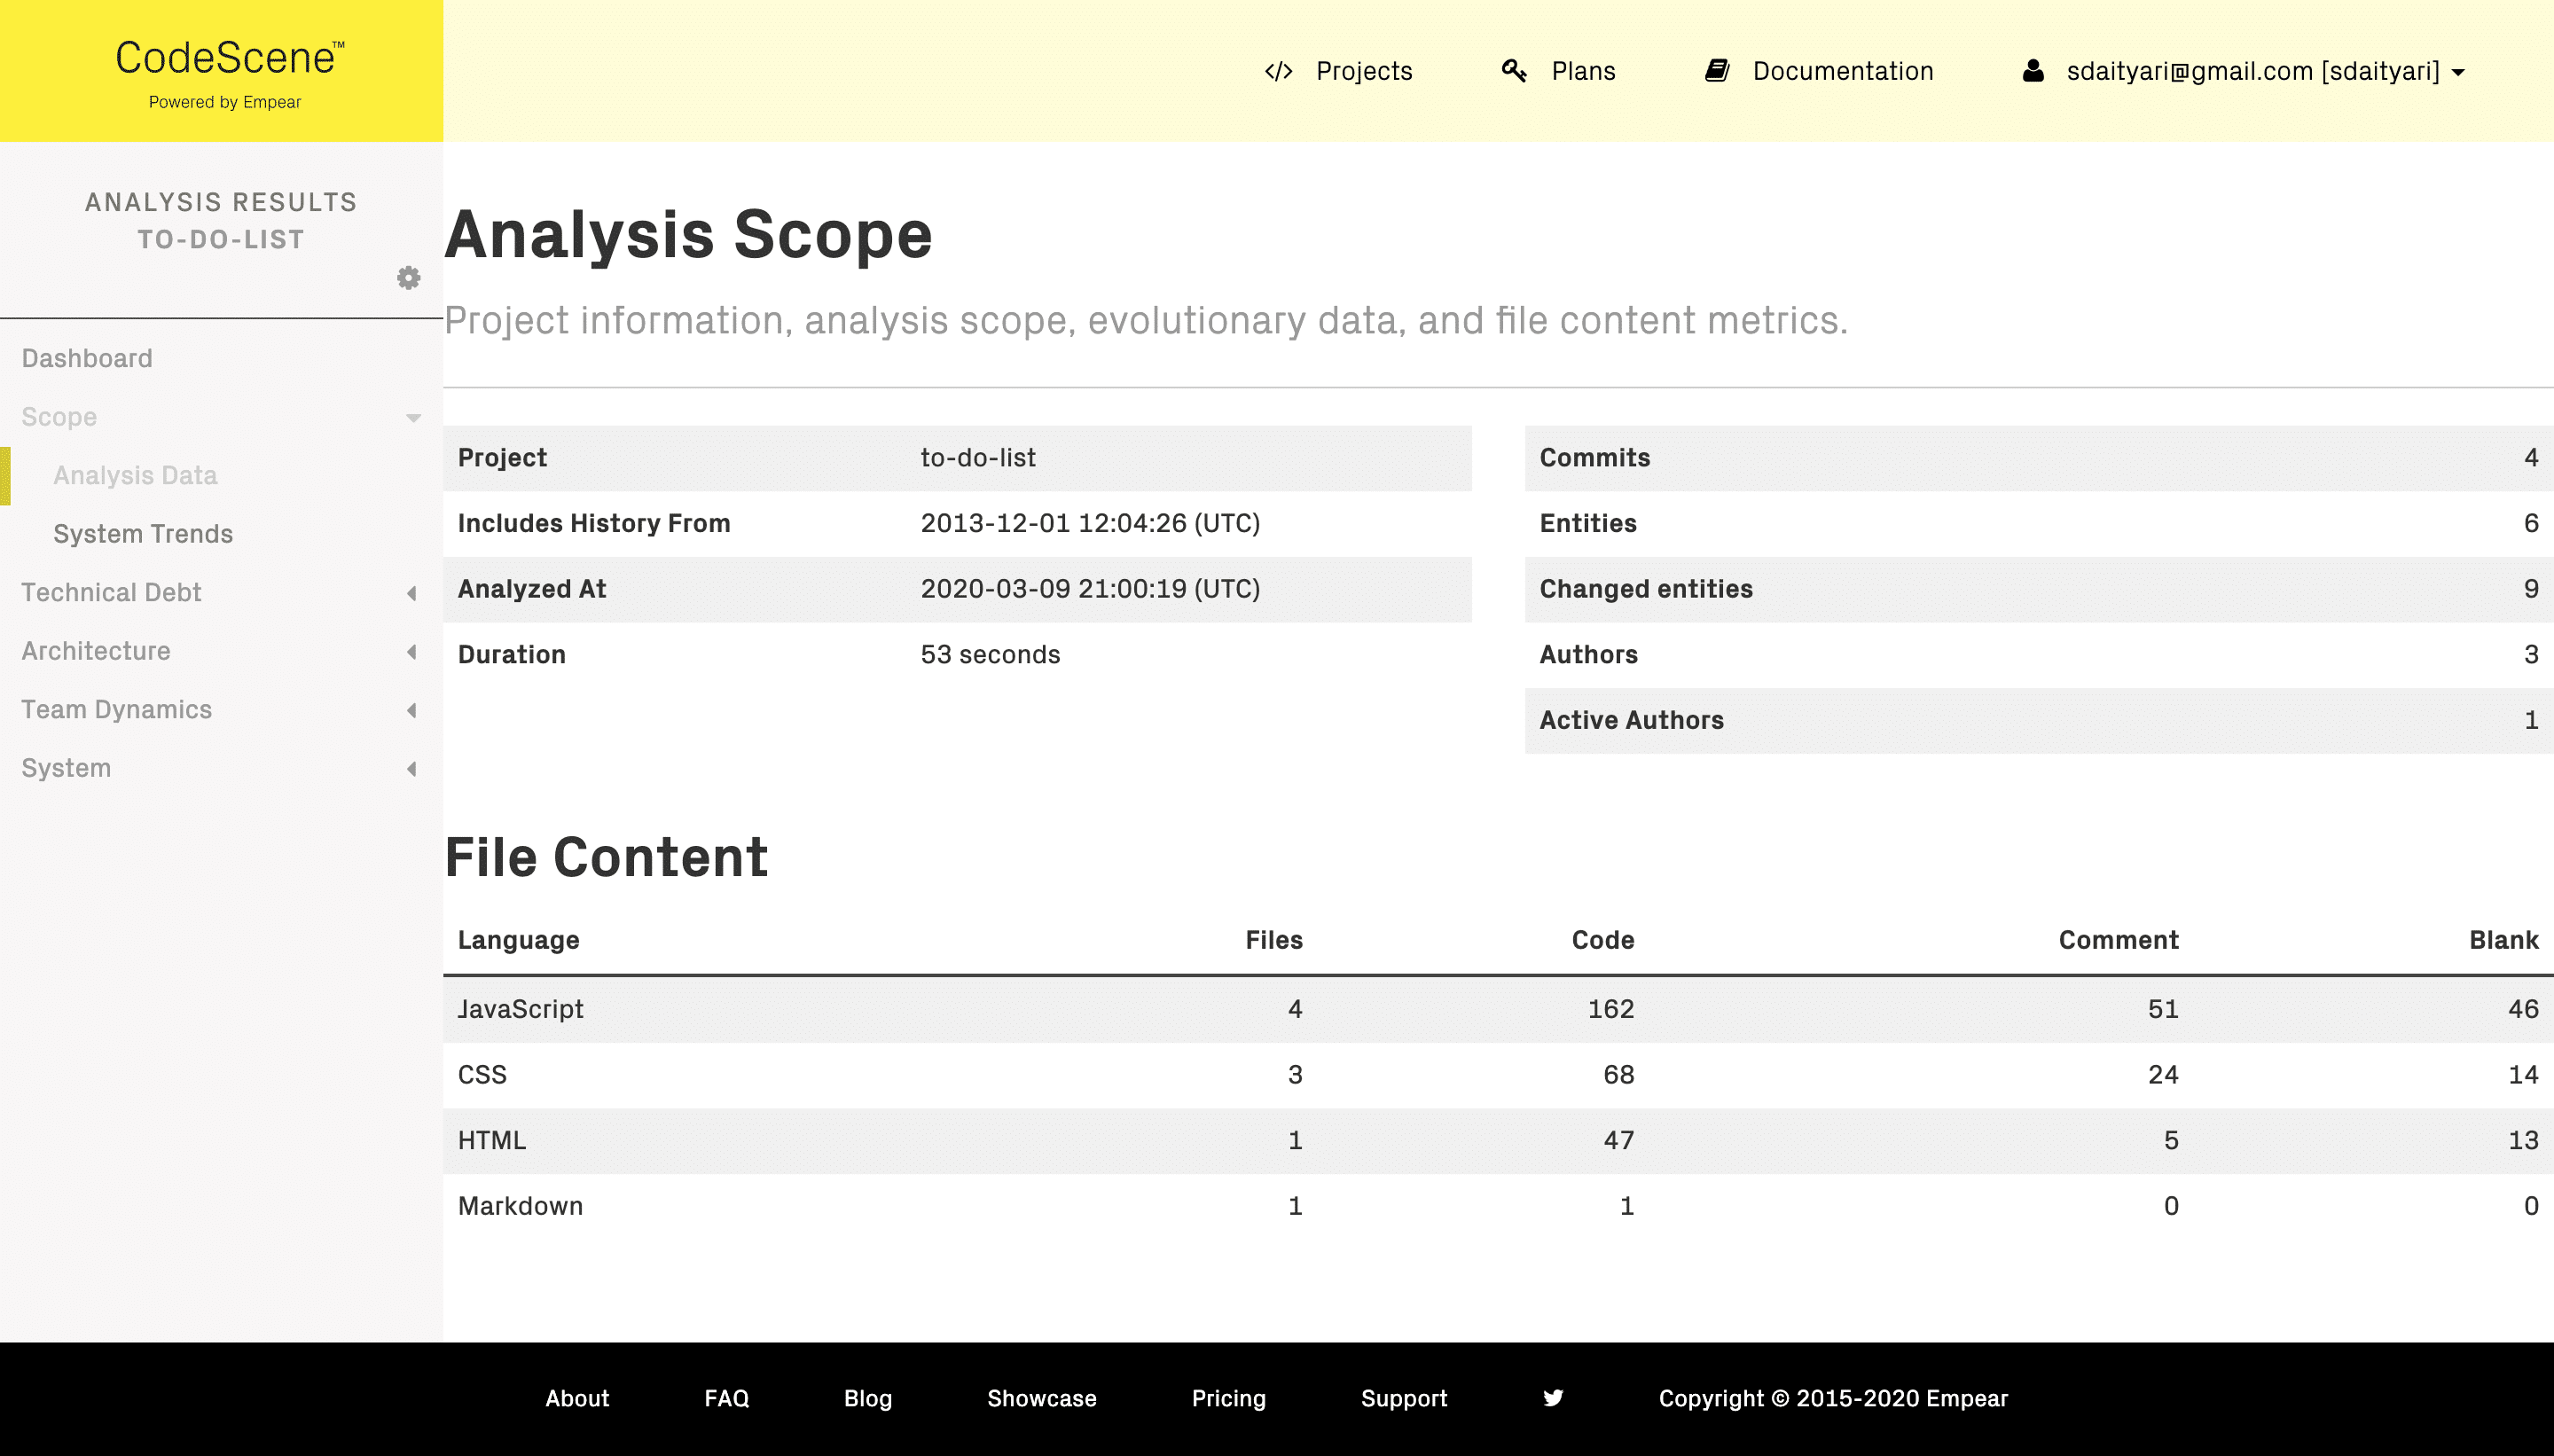
Task: Click the CodeScene logo icon
Action: 221,70
